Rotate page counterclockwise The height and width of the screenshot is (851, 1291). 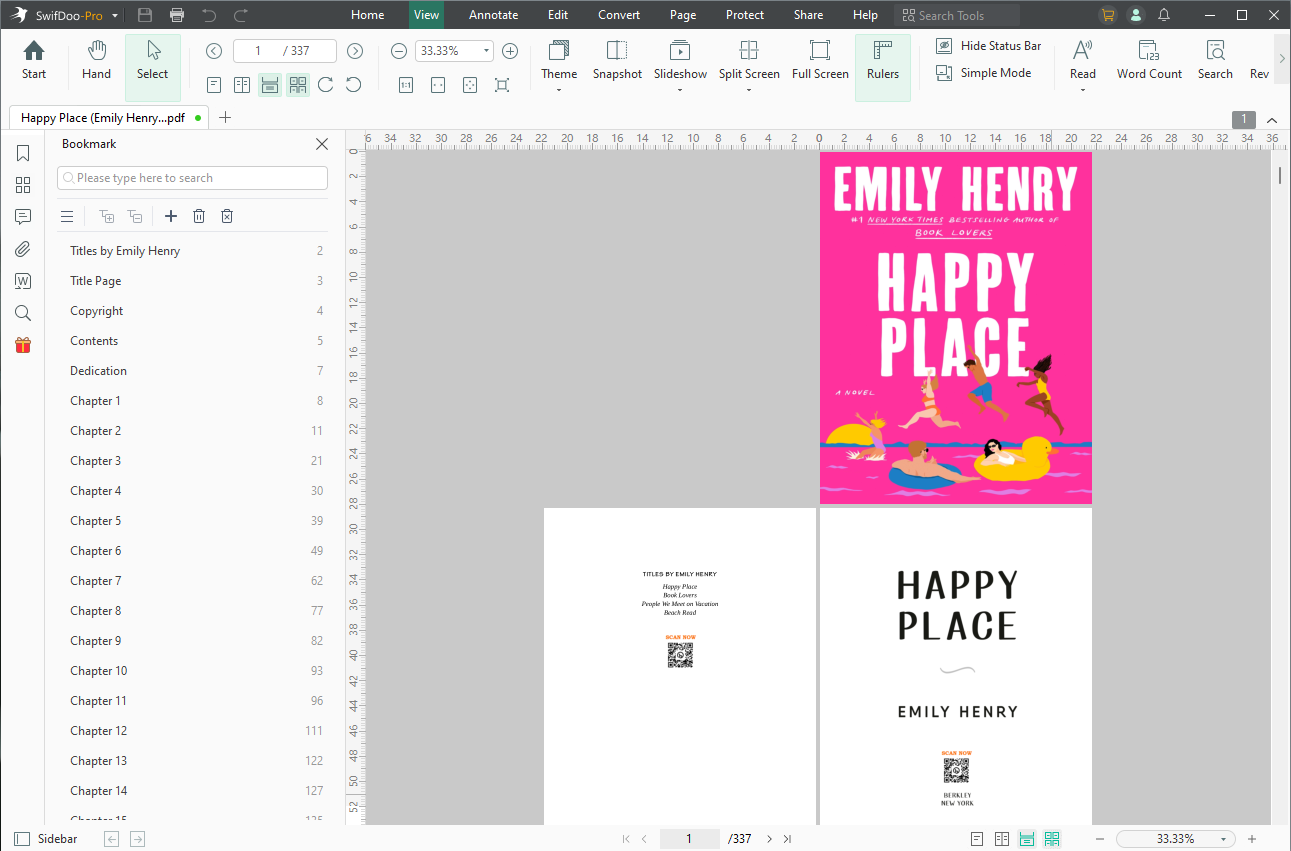click(x=353, y=85)
